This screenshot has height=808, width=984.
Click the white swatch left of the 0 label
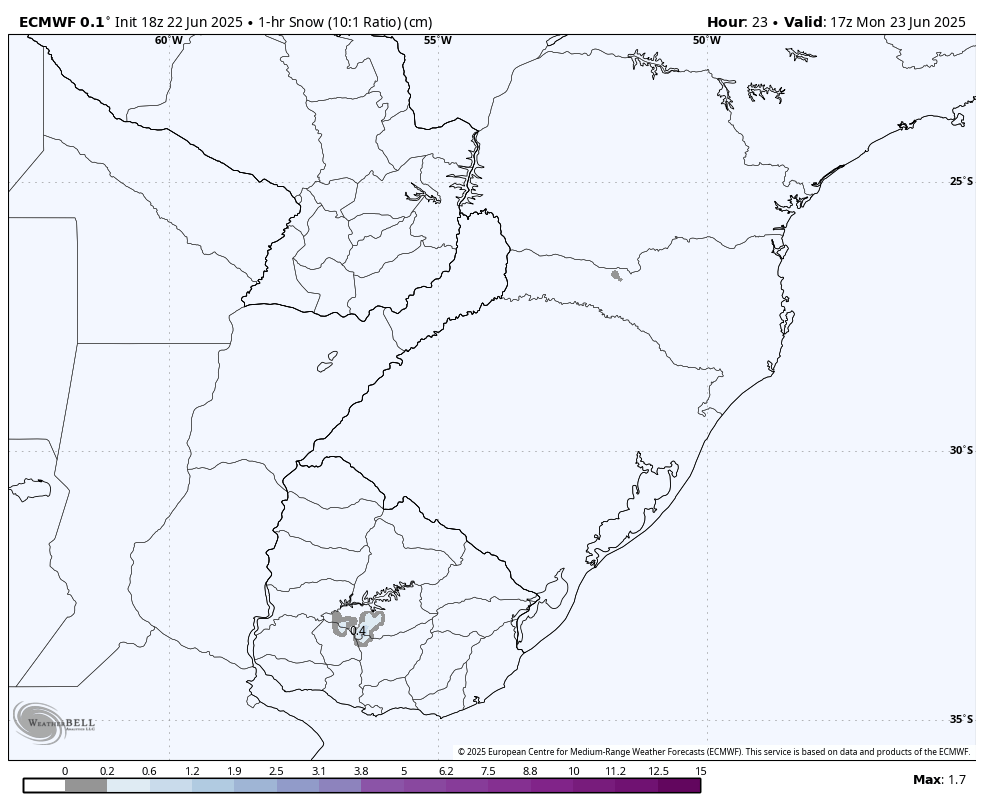(45, 785)
